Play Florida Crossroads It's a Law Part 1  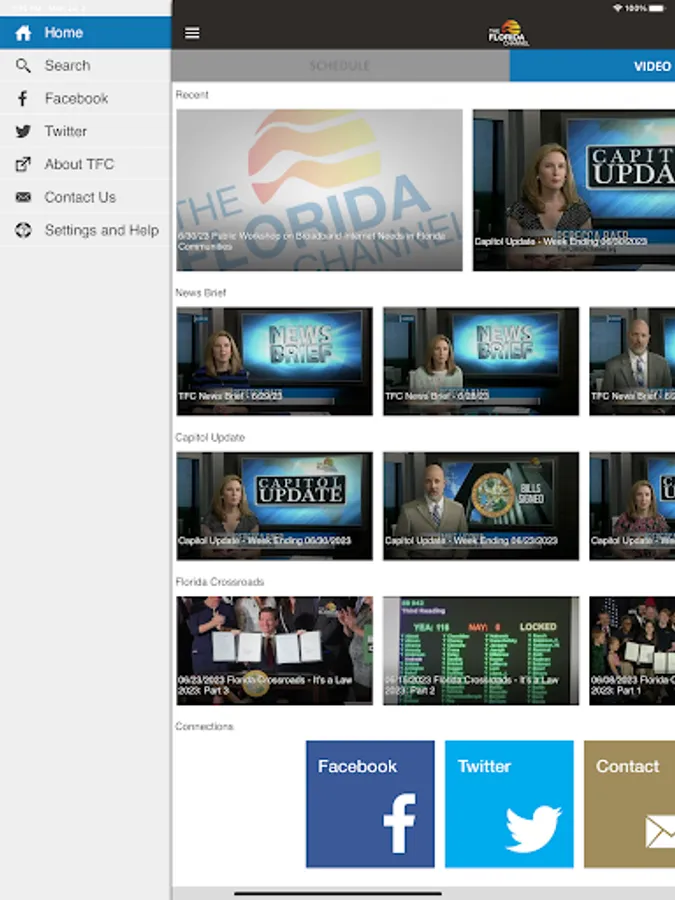coord(633,650)
